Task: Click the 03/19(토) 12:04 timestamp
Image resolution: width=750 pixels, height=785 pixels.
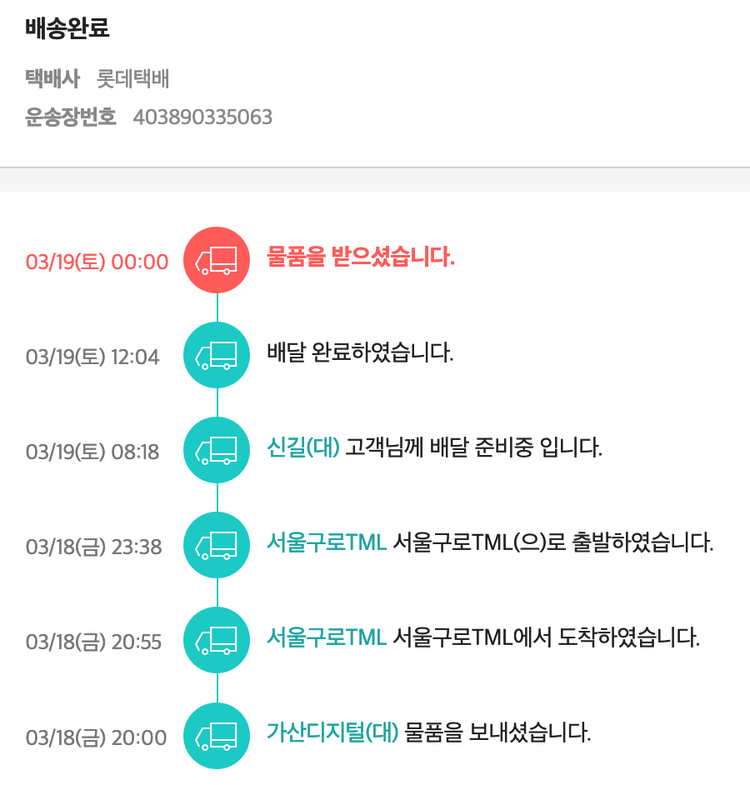Action: 92,357
